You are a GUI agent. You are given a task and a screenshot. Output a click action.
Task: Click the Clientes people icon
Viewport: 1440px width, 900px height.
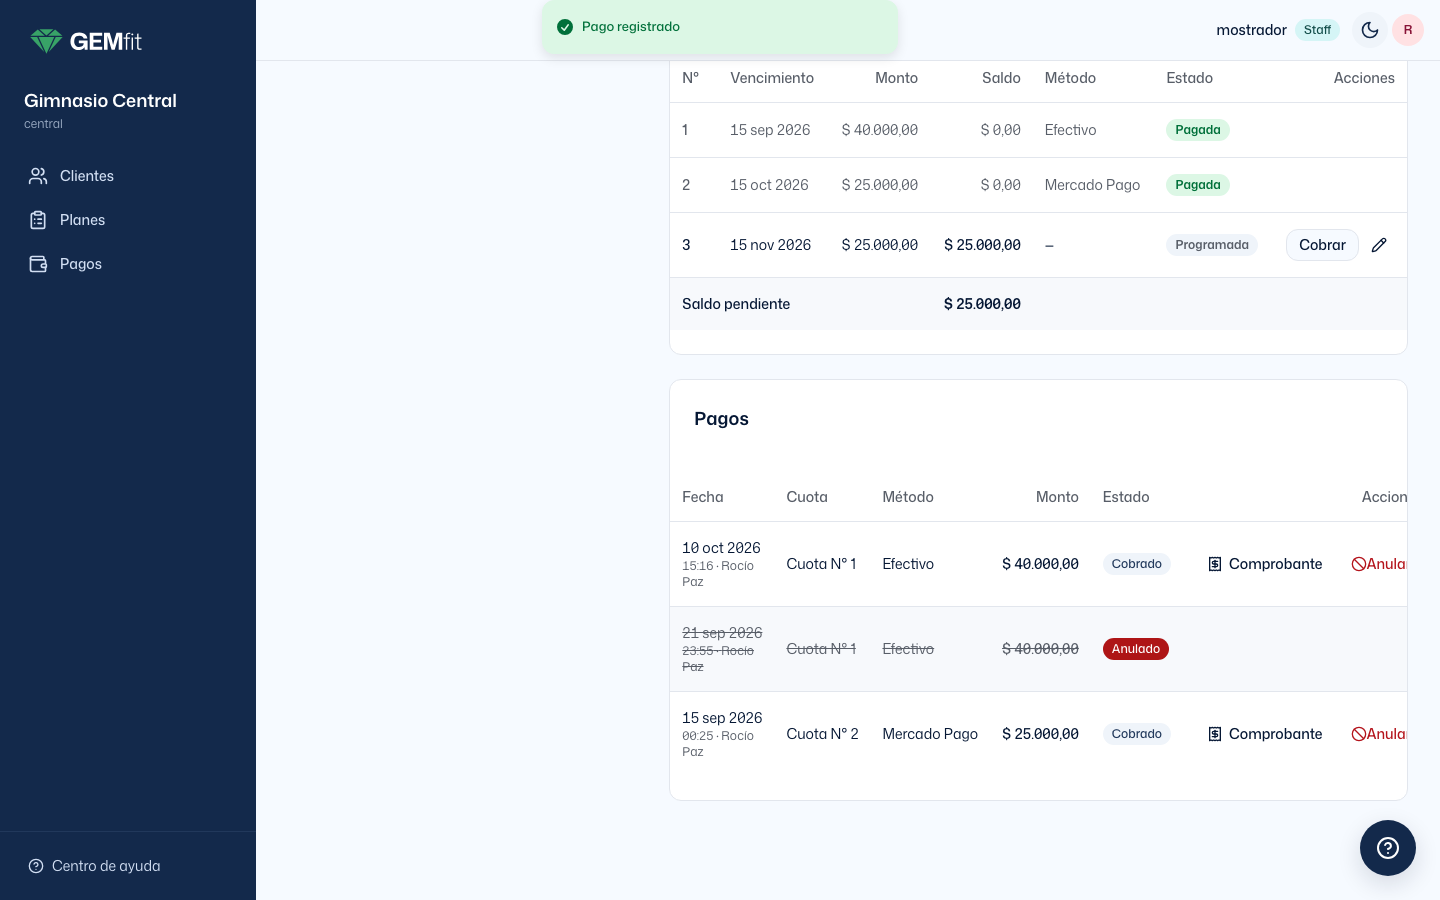point(38,176)
